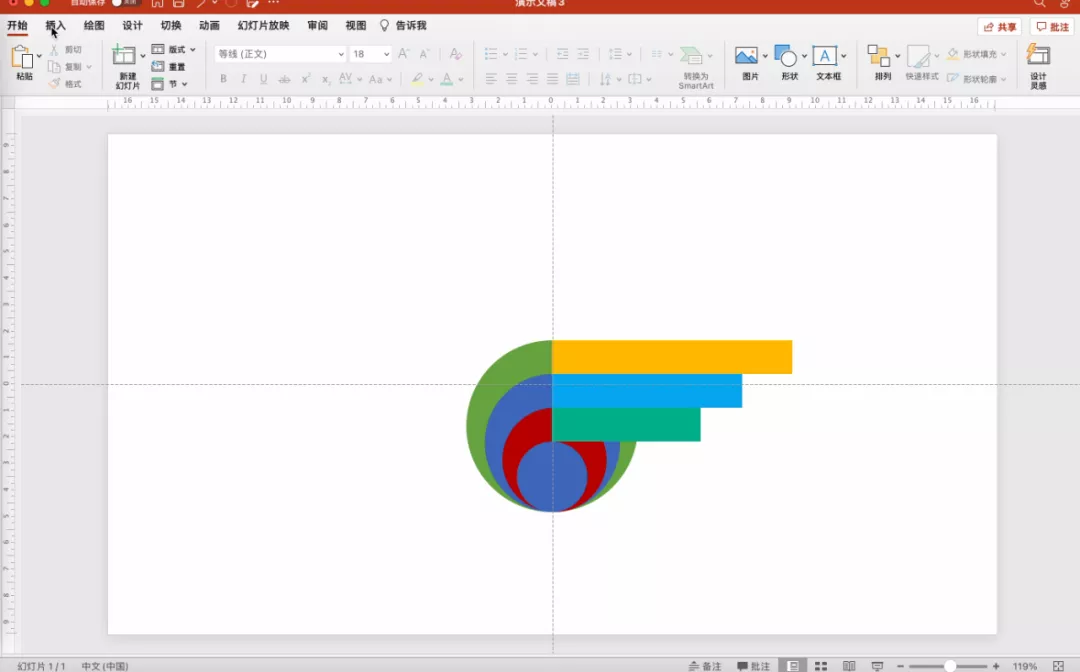Viewport: 1080px width, 672px height.
Task: Apply strikethrough formatting
Action: coord(284,79)
